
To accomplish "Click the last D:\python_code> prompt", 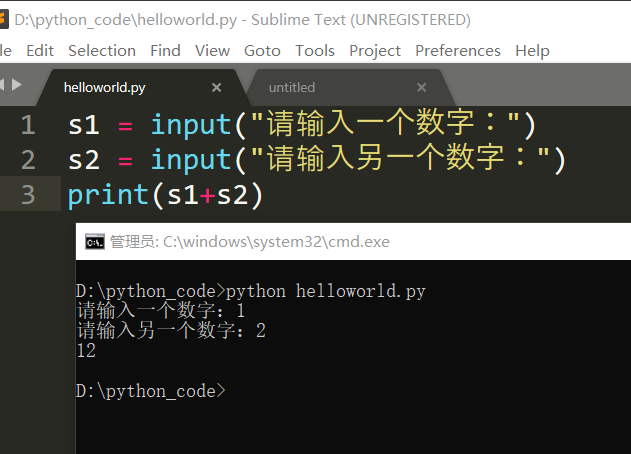I will pos(151,391).
